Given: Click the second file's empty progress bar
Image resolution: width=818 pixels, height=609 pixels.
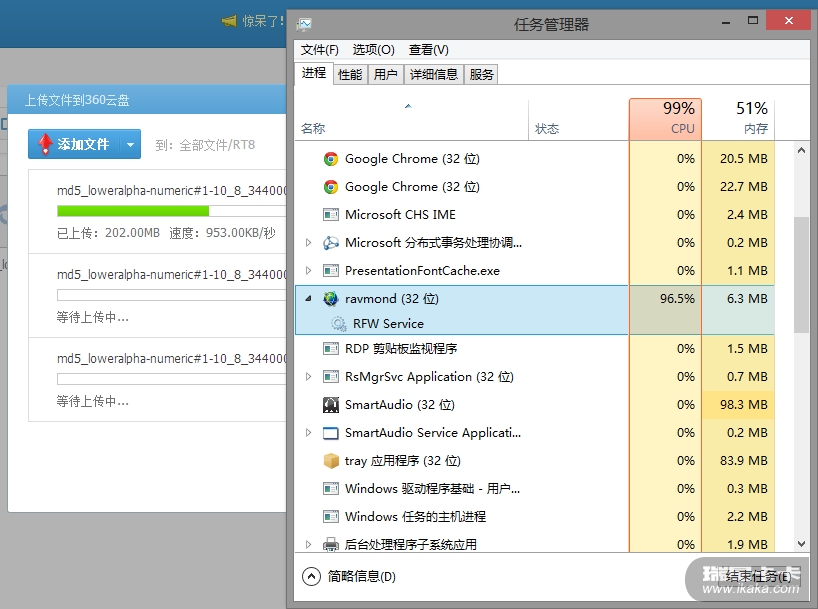Looking at the screenshot, I should click(x=172, y=295).
